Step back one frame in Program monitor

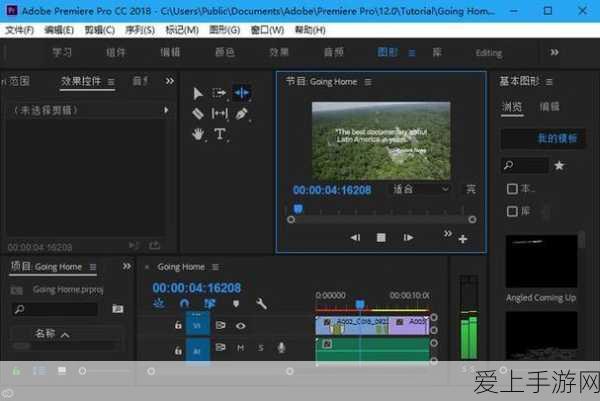(355, 238)
